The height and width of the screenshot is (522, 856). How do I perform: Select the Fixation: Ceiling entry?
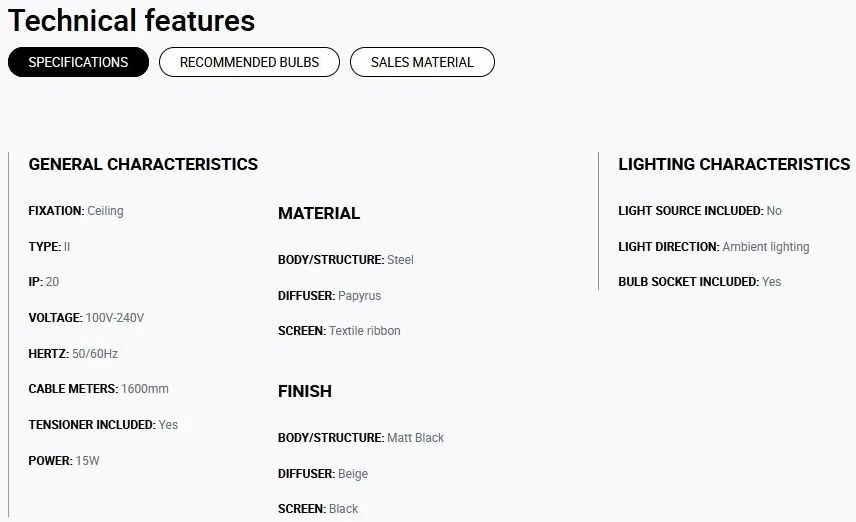tap(76, 211)
